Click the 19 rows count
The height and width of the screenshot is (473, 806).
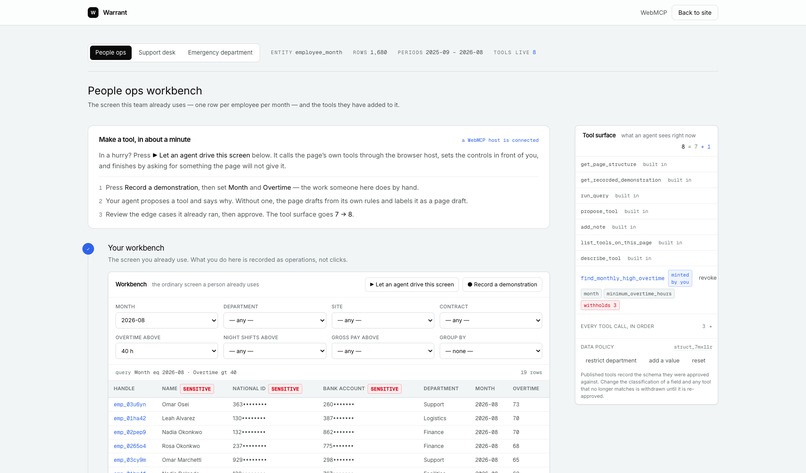(531, 372)
